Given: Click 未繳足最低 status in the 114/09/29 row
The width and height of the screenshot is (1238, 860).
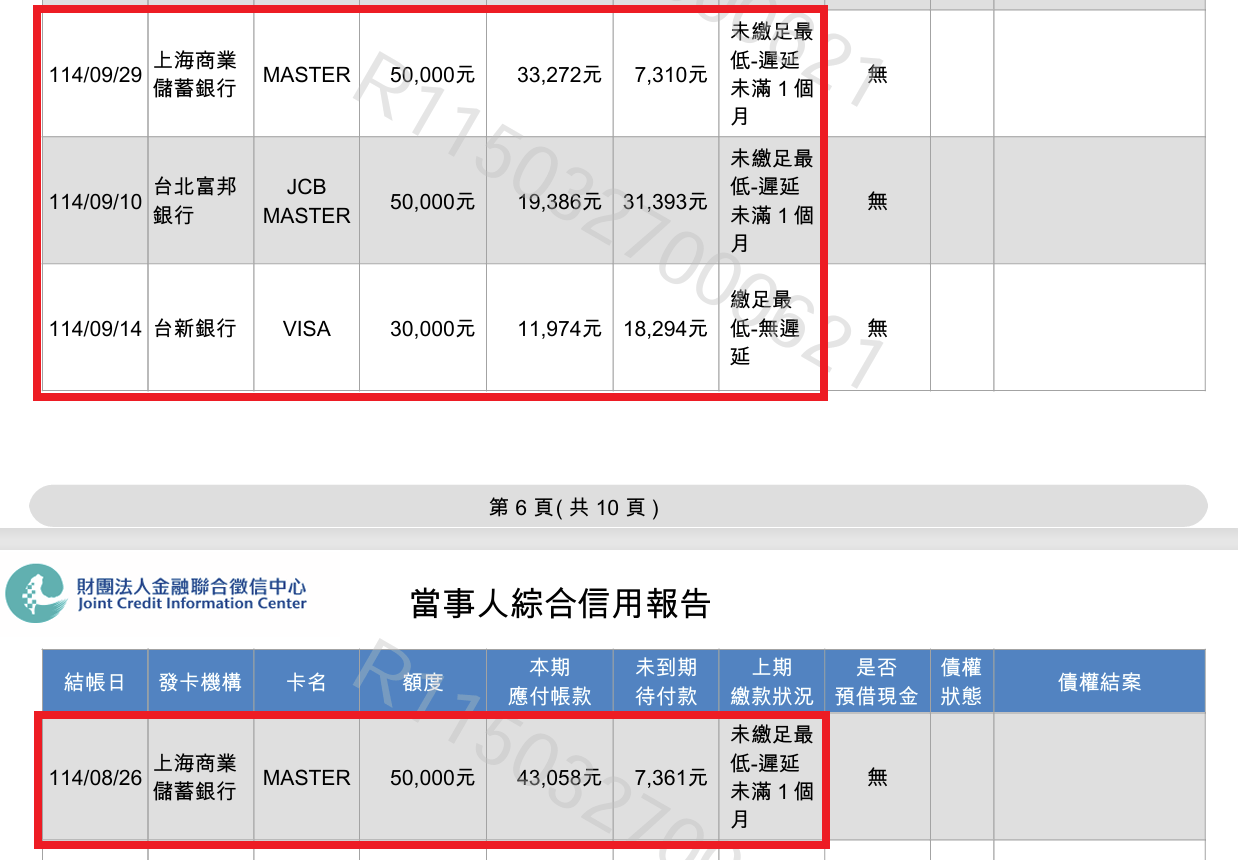Looking at the screenshot, I should point(772,75).
